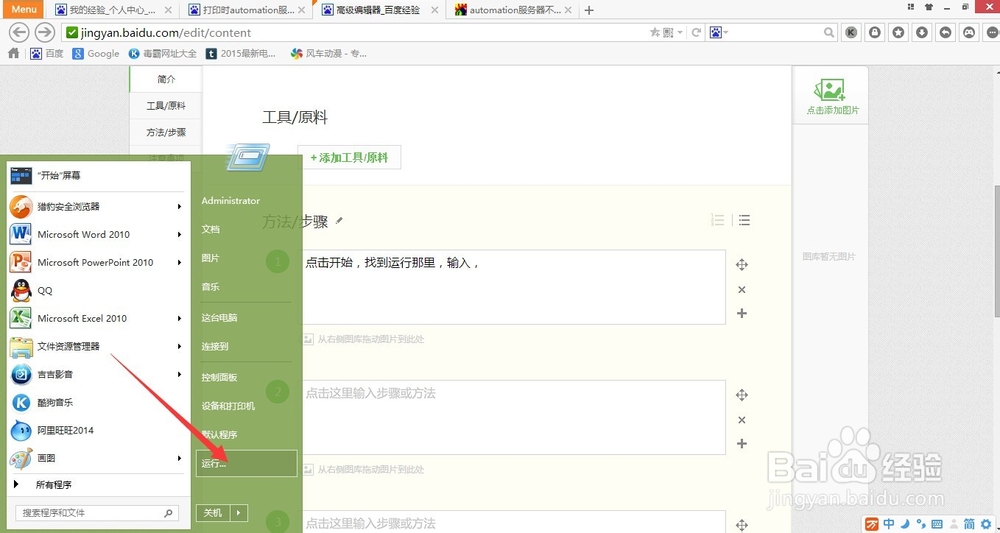Expand the Microsoft PowerPoint 2010 submenu arrow
The width and height of the screenshot is (1000, 533).
click(x=179, y=263)
